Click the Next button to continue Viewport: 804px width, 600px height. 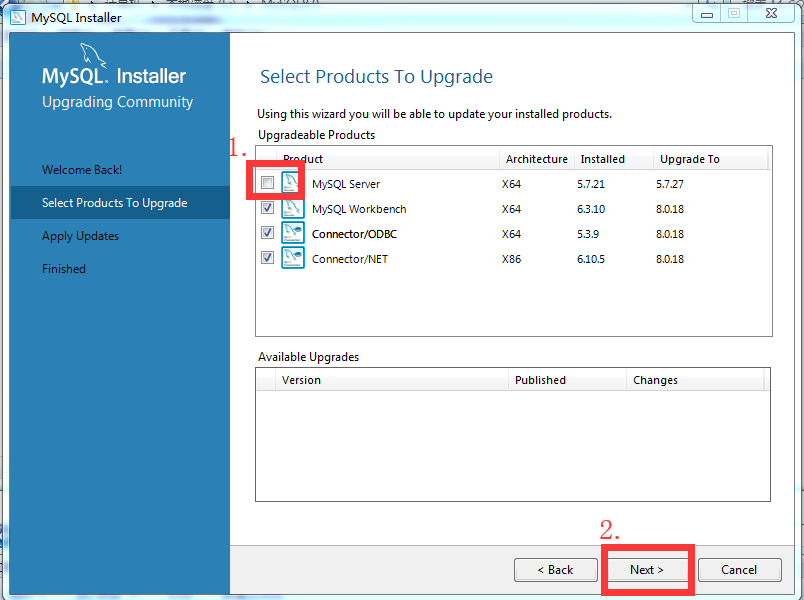pos(646,569)
